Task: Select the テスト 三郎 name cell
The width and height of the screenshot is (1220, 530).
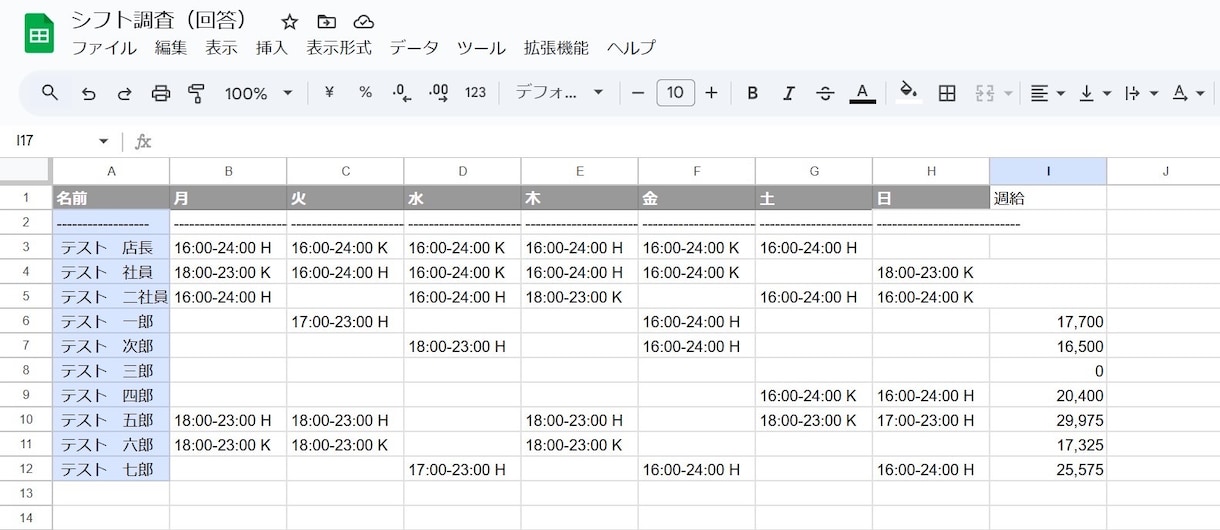Action: point(111,370)
